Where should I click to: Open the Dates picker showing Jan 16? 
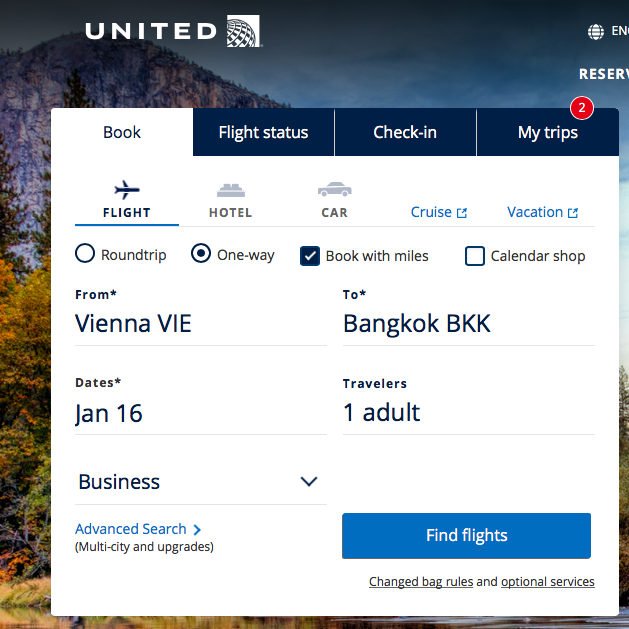coord(200,413)
